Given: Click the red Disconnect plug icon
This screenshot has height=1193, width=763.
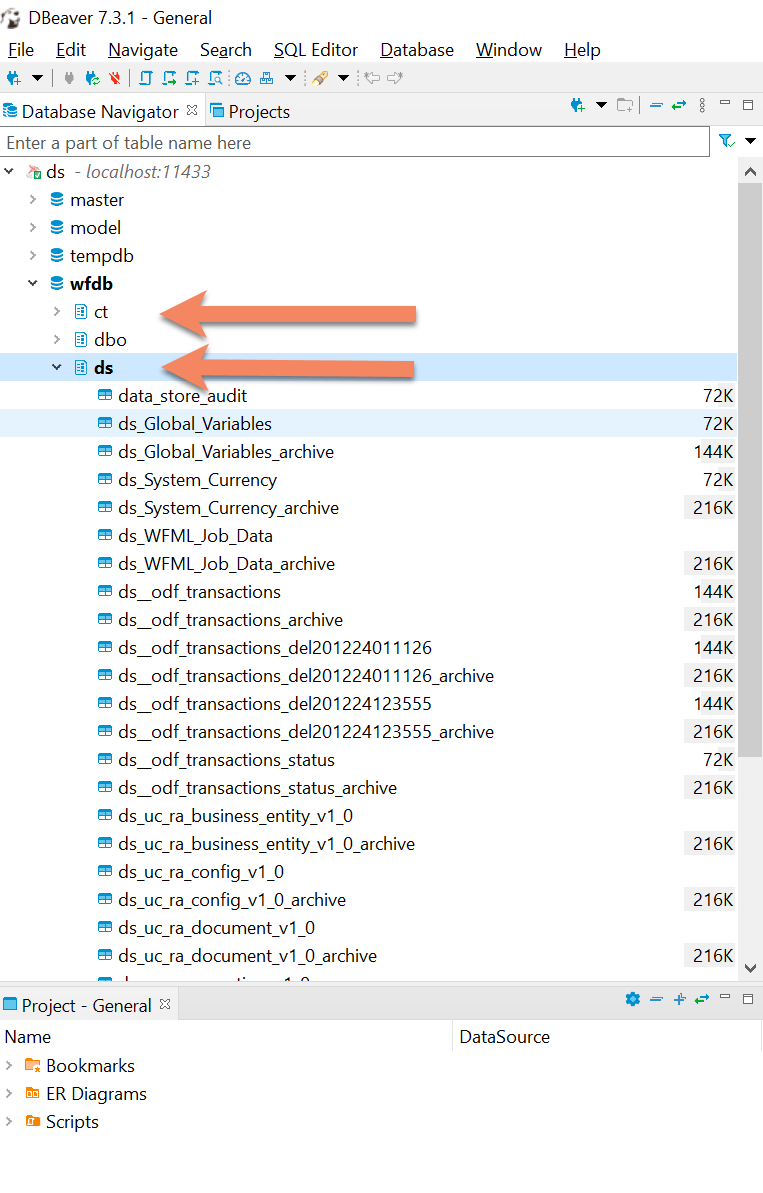Looking at the screenshot, I should (115, 78).
